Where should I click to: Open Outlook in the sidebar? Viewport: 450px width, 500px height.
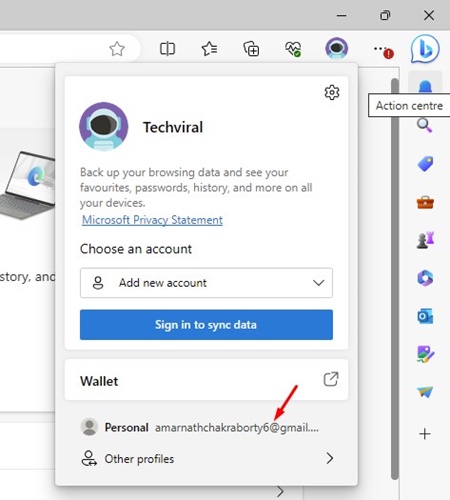[425, 316]
